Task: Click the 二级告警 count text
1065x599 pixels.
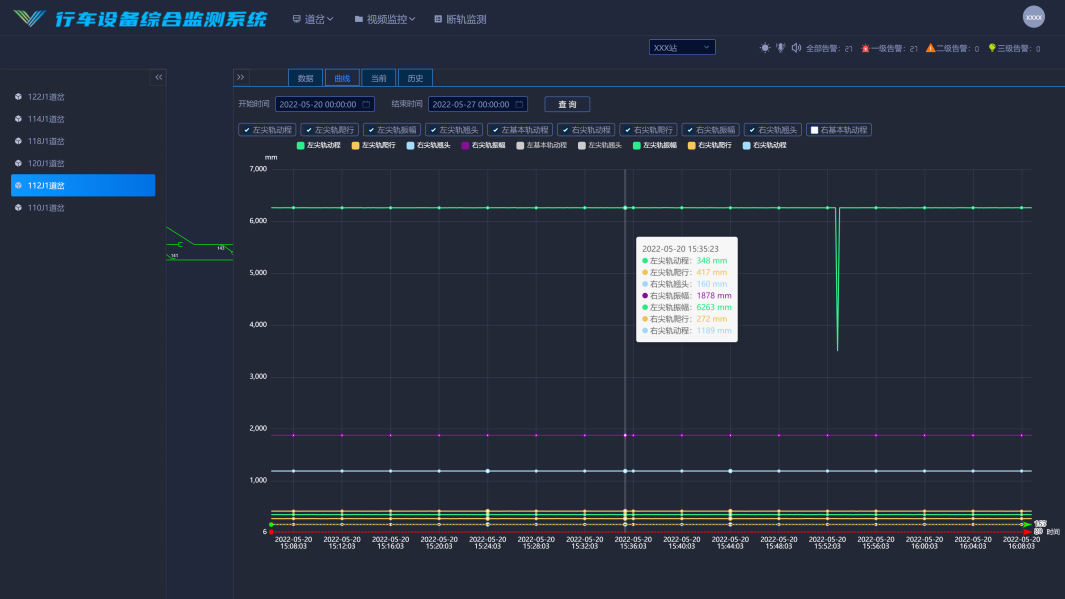Action: [958, 48]
